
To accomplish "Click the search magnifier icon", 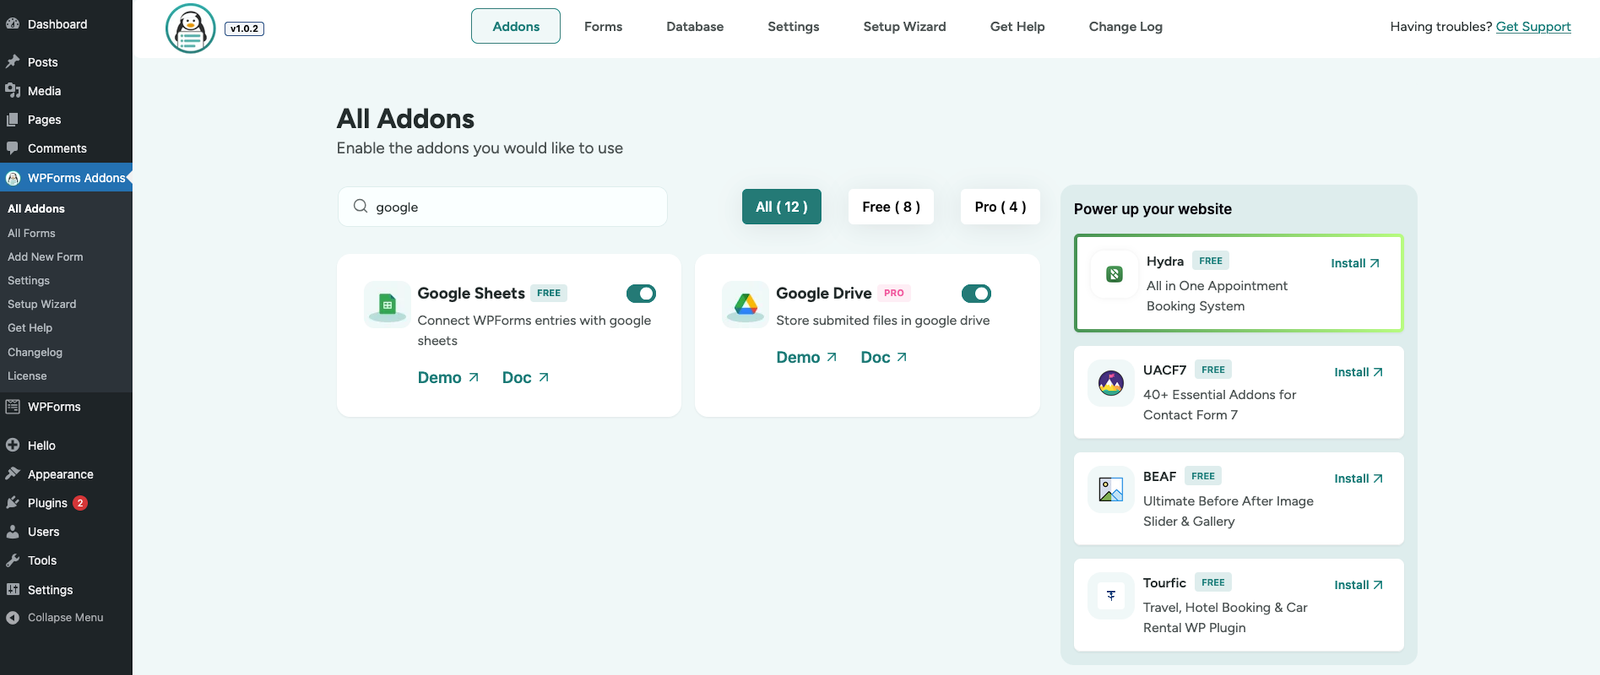I will (x=360, y=206).
